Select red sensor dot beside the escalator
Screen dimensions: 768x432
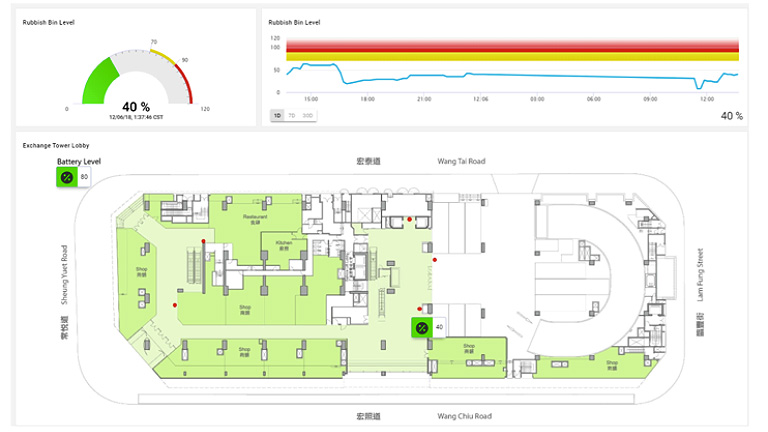pyautogui.click(x=203, y=242)
